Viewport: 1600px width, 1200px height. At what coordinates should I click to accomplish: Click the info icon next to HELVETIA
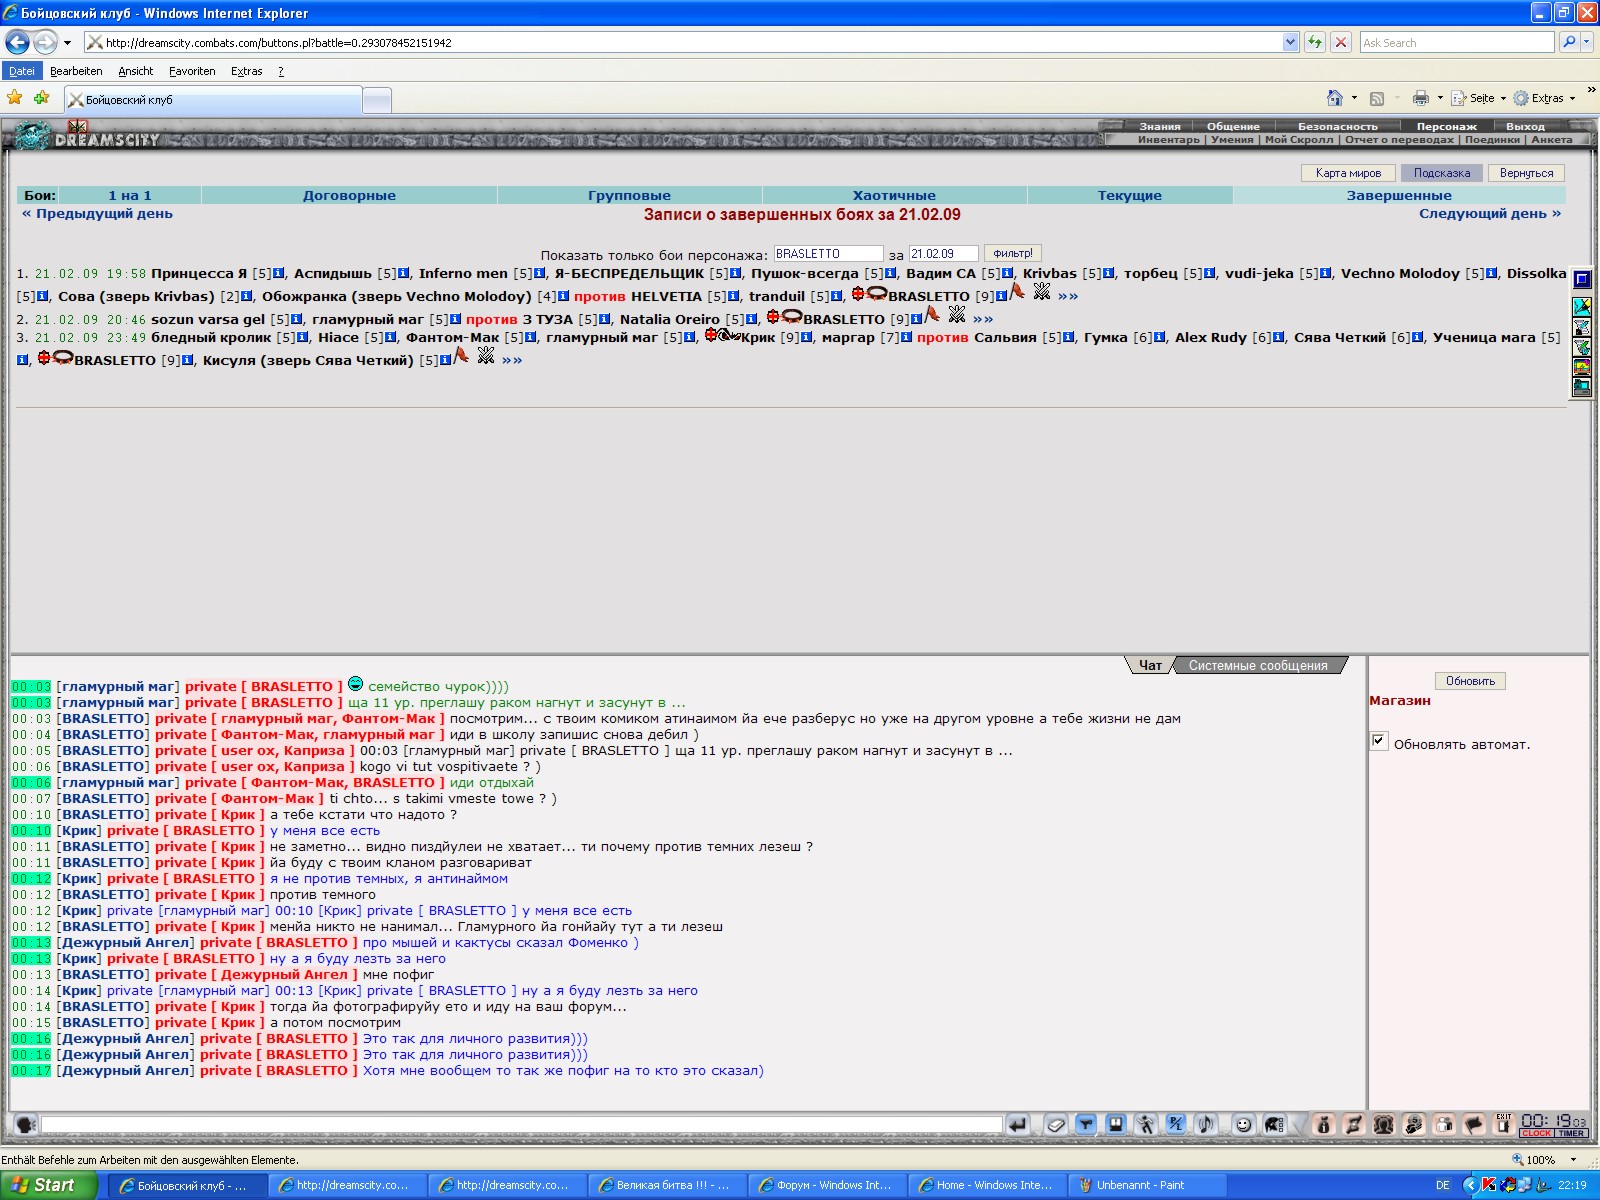point(735,296)
